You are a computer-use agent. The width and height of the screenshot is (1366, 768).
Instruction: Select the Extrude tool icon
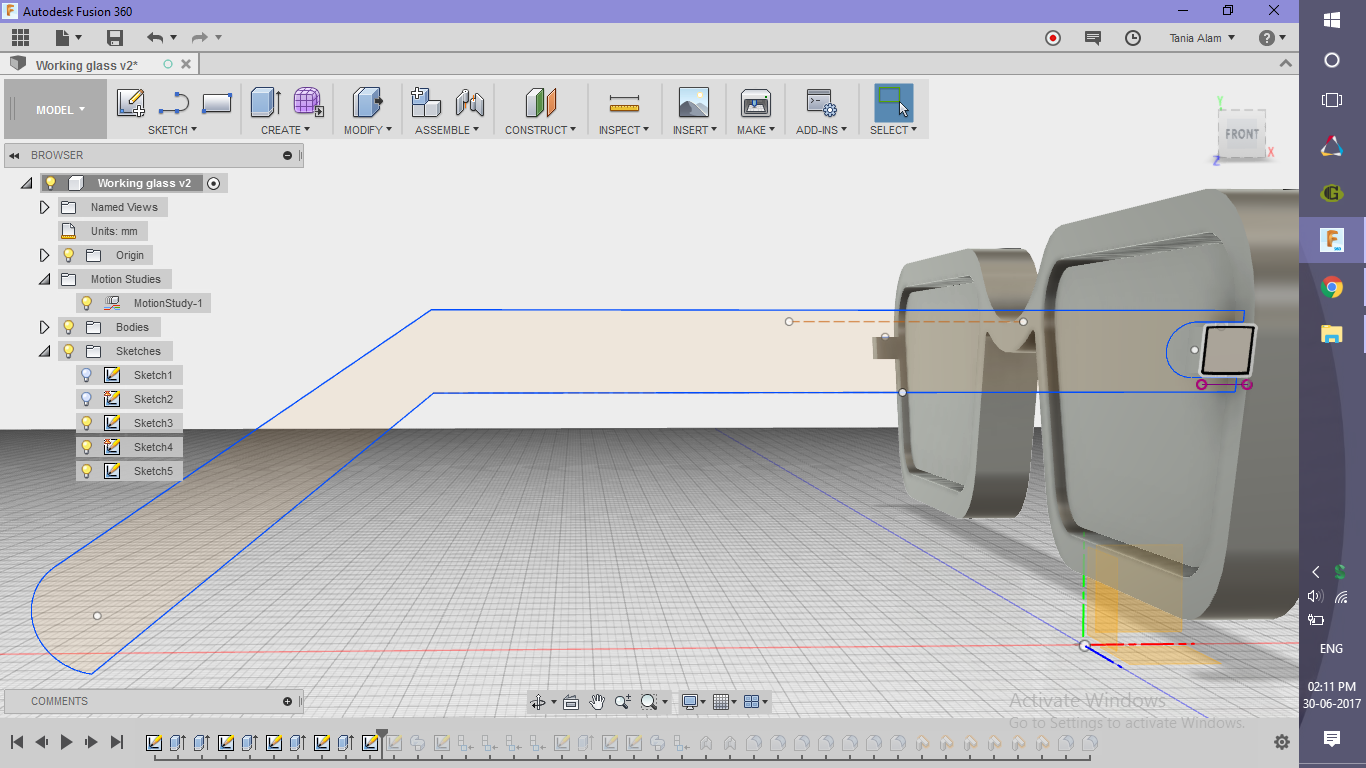click(x=265, y=102)
